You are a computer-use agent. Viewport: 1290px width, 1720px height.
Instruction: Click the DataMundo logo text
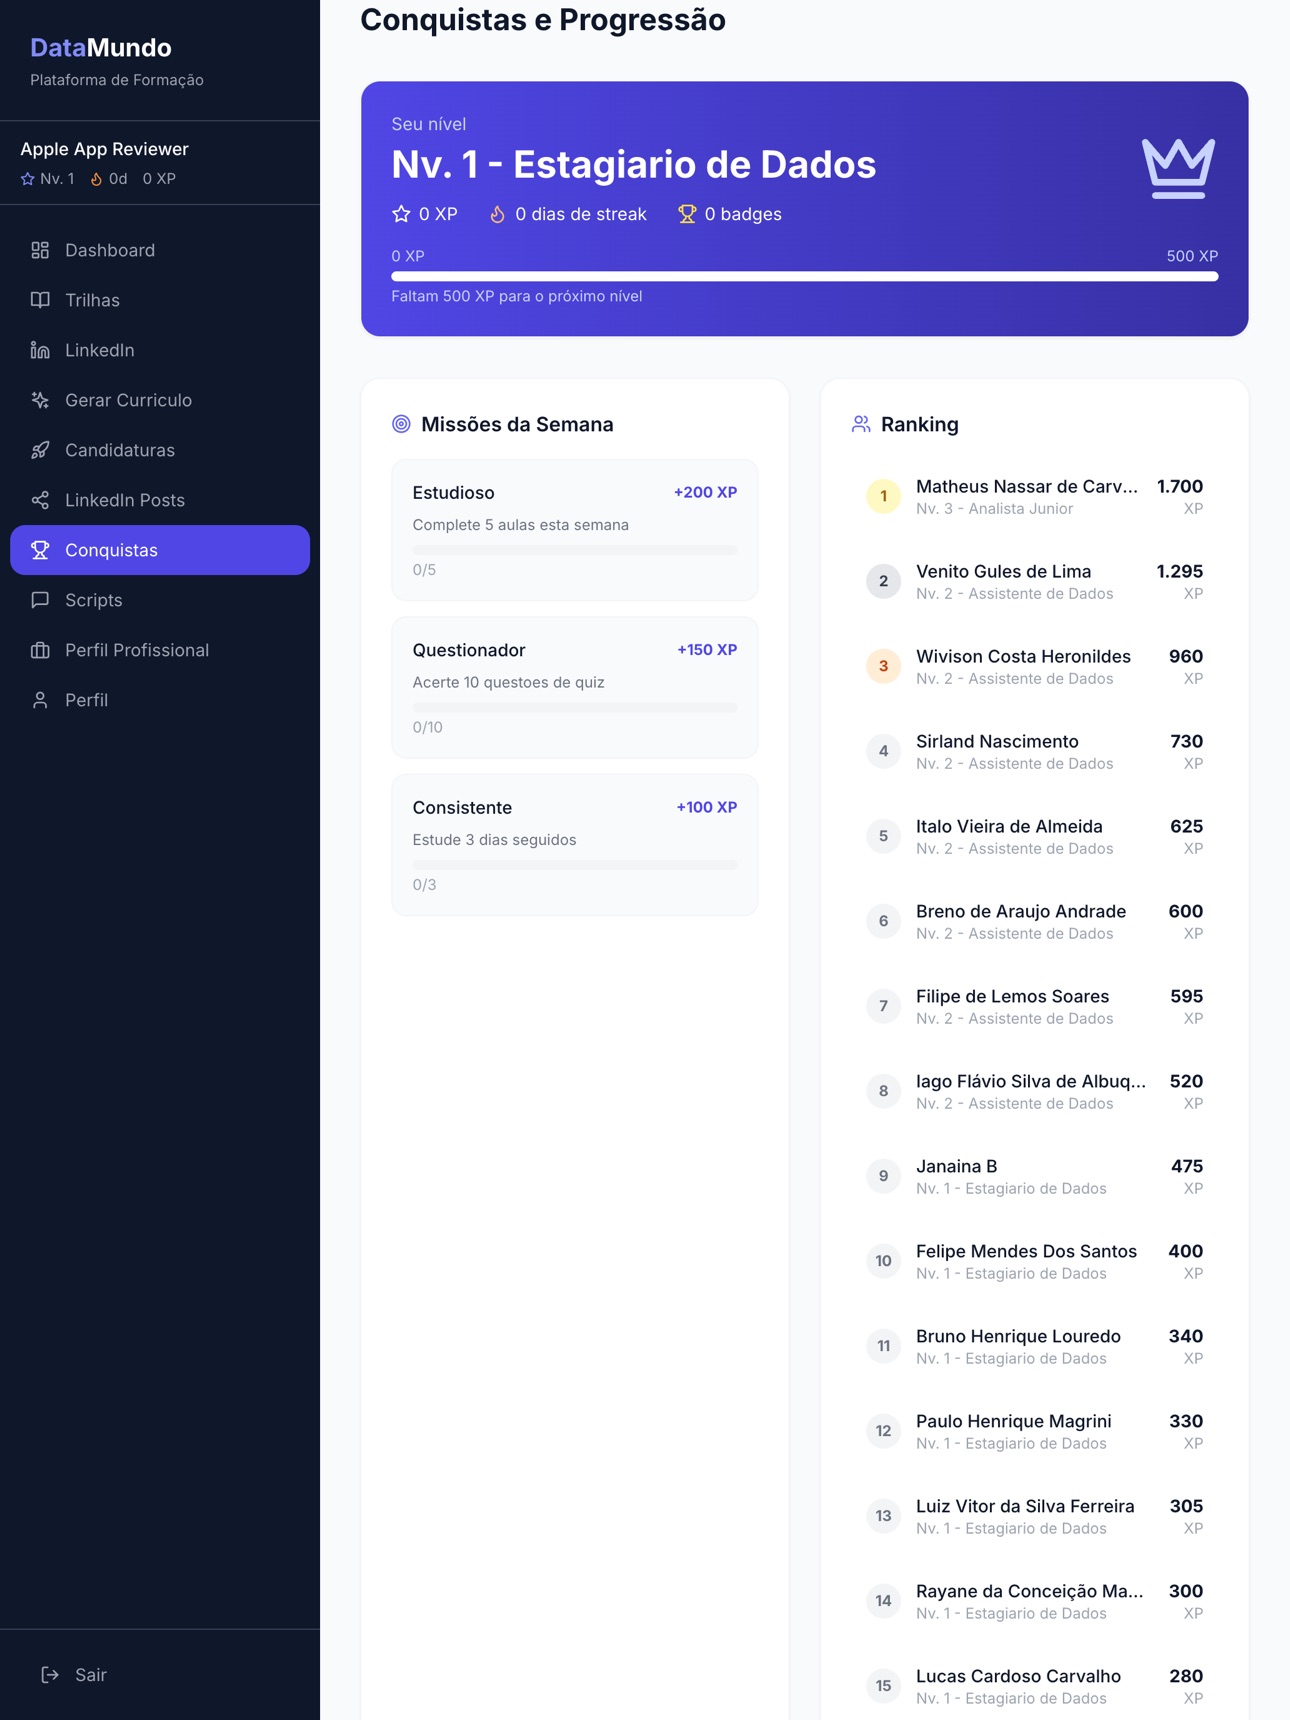point(101,47)
